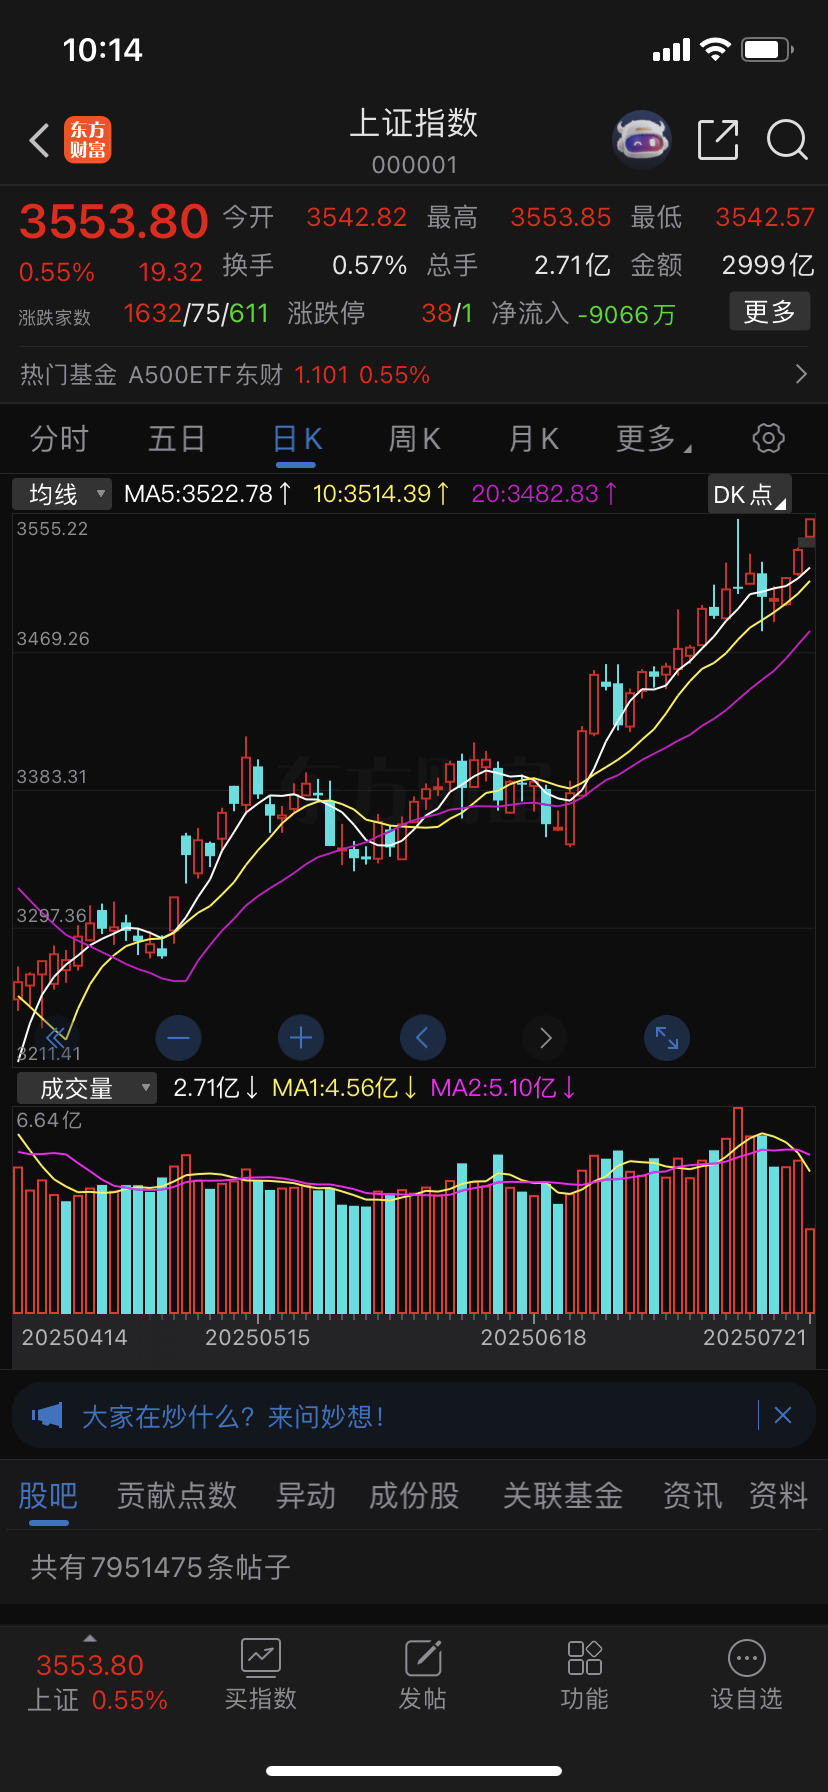Select the 日K tab

(297, 438)
